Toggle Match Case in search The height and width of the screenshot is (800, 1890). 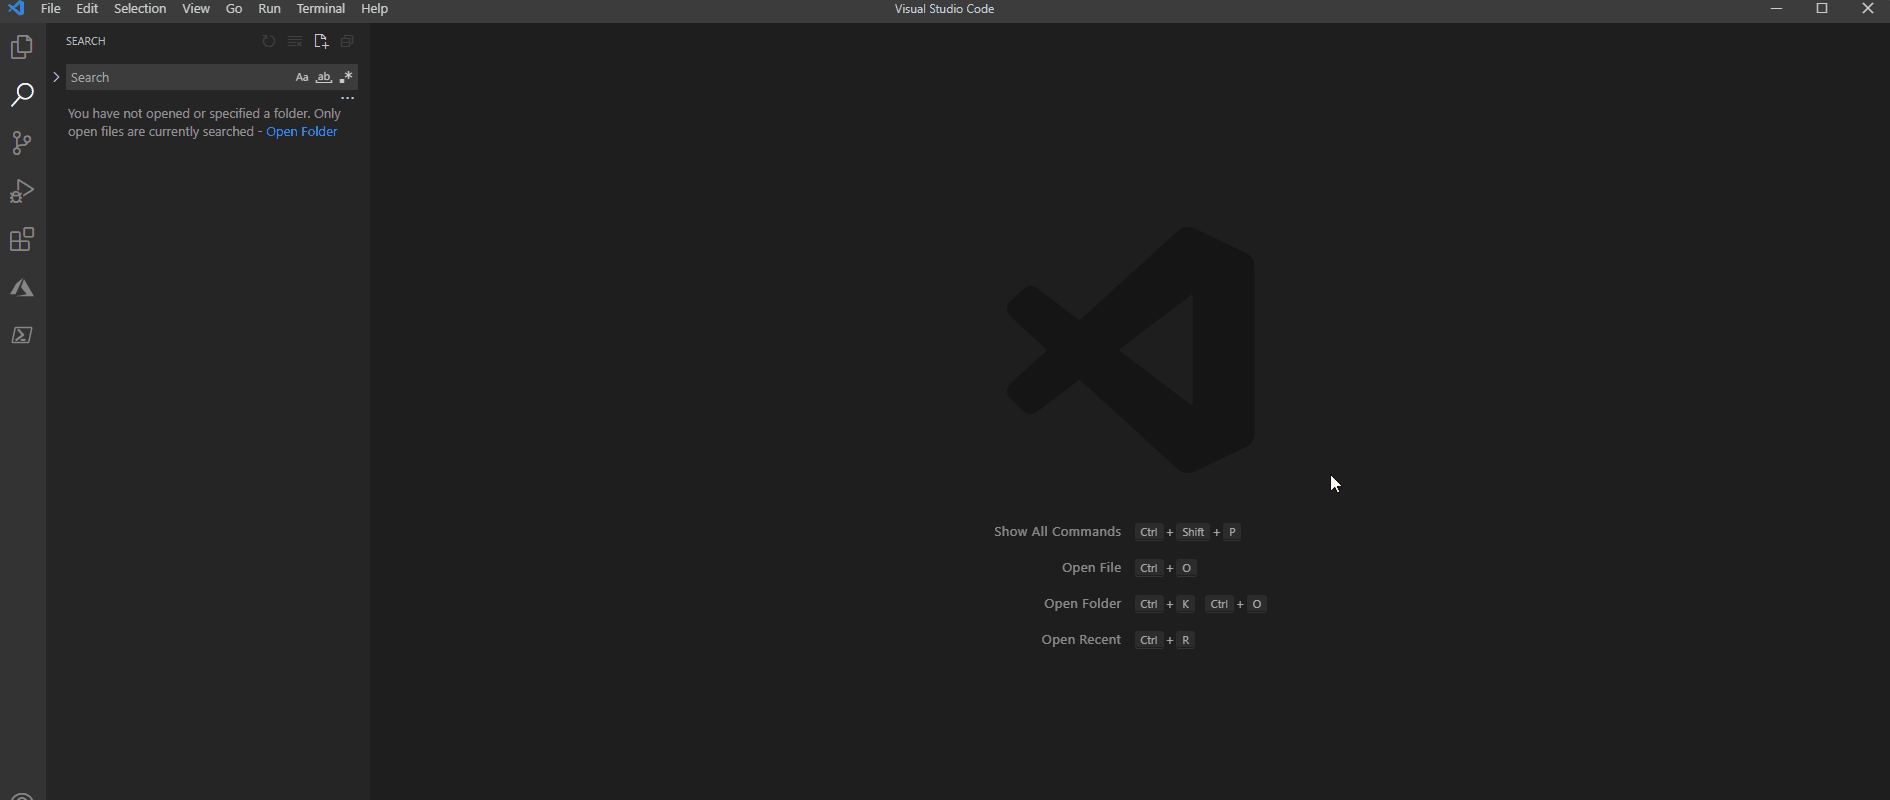[x=302, y=77]
